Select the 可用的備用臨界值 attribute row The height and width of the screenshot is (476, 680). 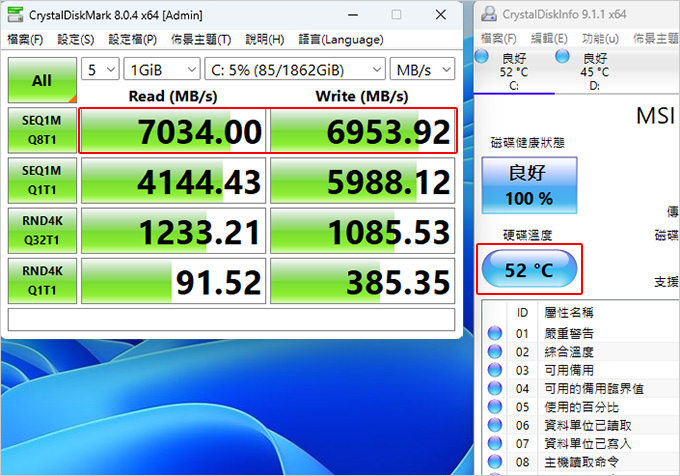pyautogui.click(x=581, y=388)
